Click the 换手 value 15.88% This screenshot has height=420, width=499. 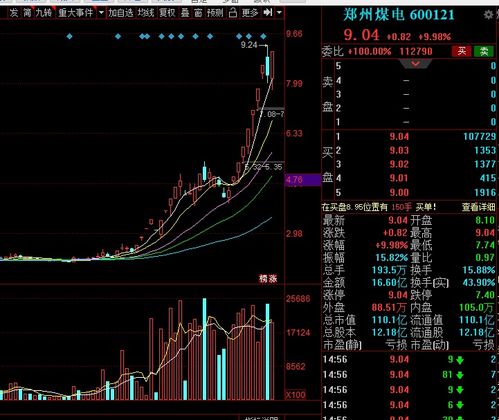pos(479,270)
